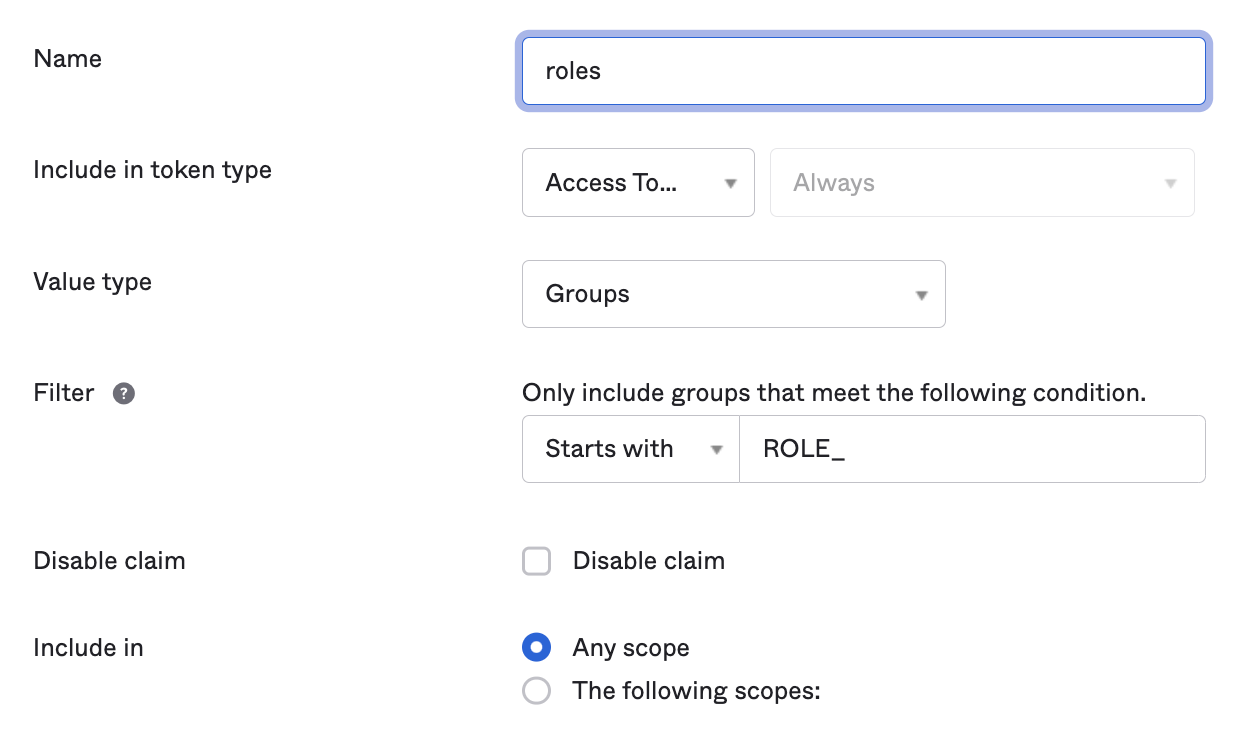
Task: Click the Any scope label text
Action: 631,648
